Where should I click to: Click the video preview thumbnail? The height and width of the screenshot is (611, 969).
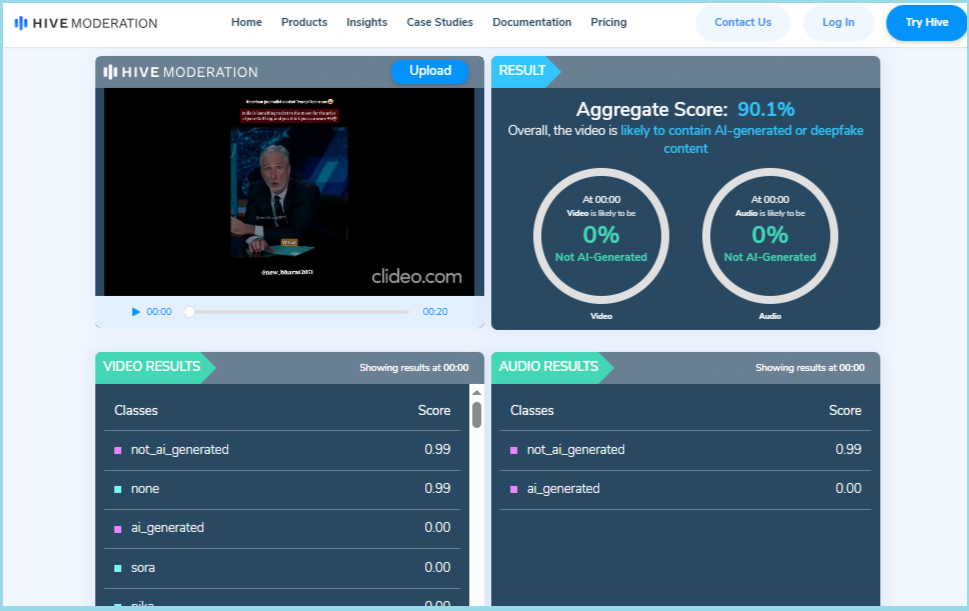pos(289,192)
